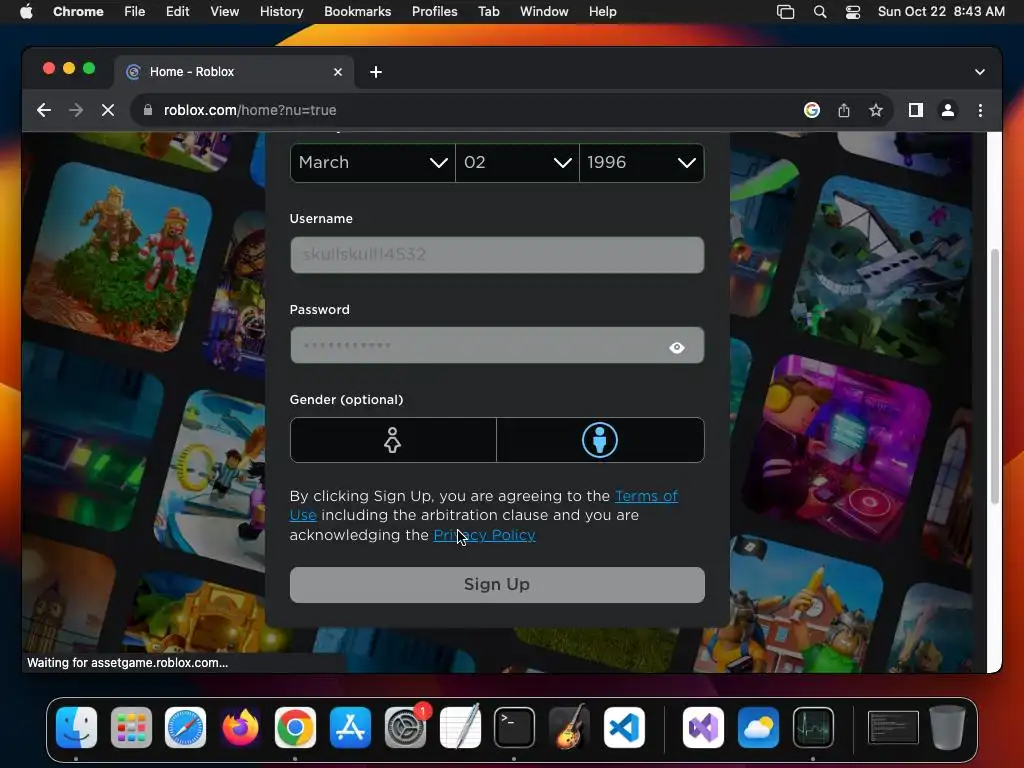Image resolution: width=1024 pixels, height=768 pixels.
Task: Open Launchpad from the Dock
Action: [131, 727]
